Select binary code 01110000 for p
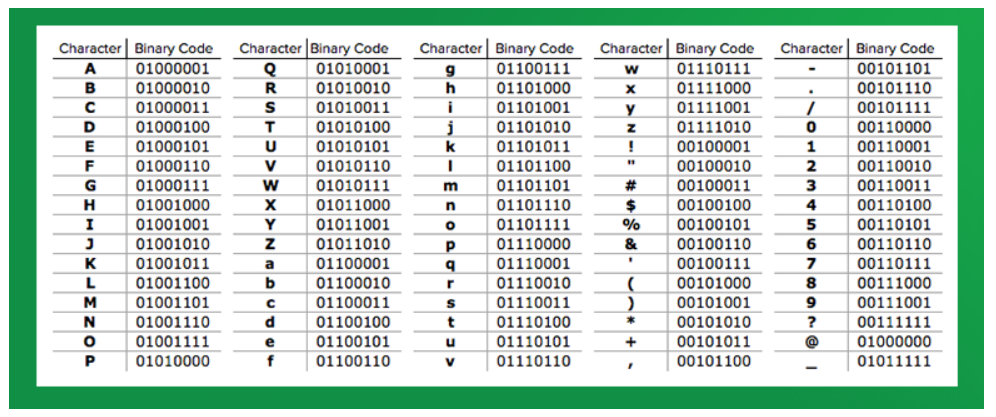 [x=534, y=244]
